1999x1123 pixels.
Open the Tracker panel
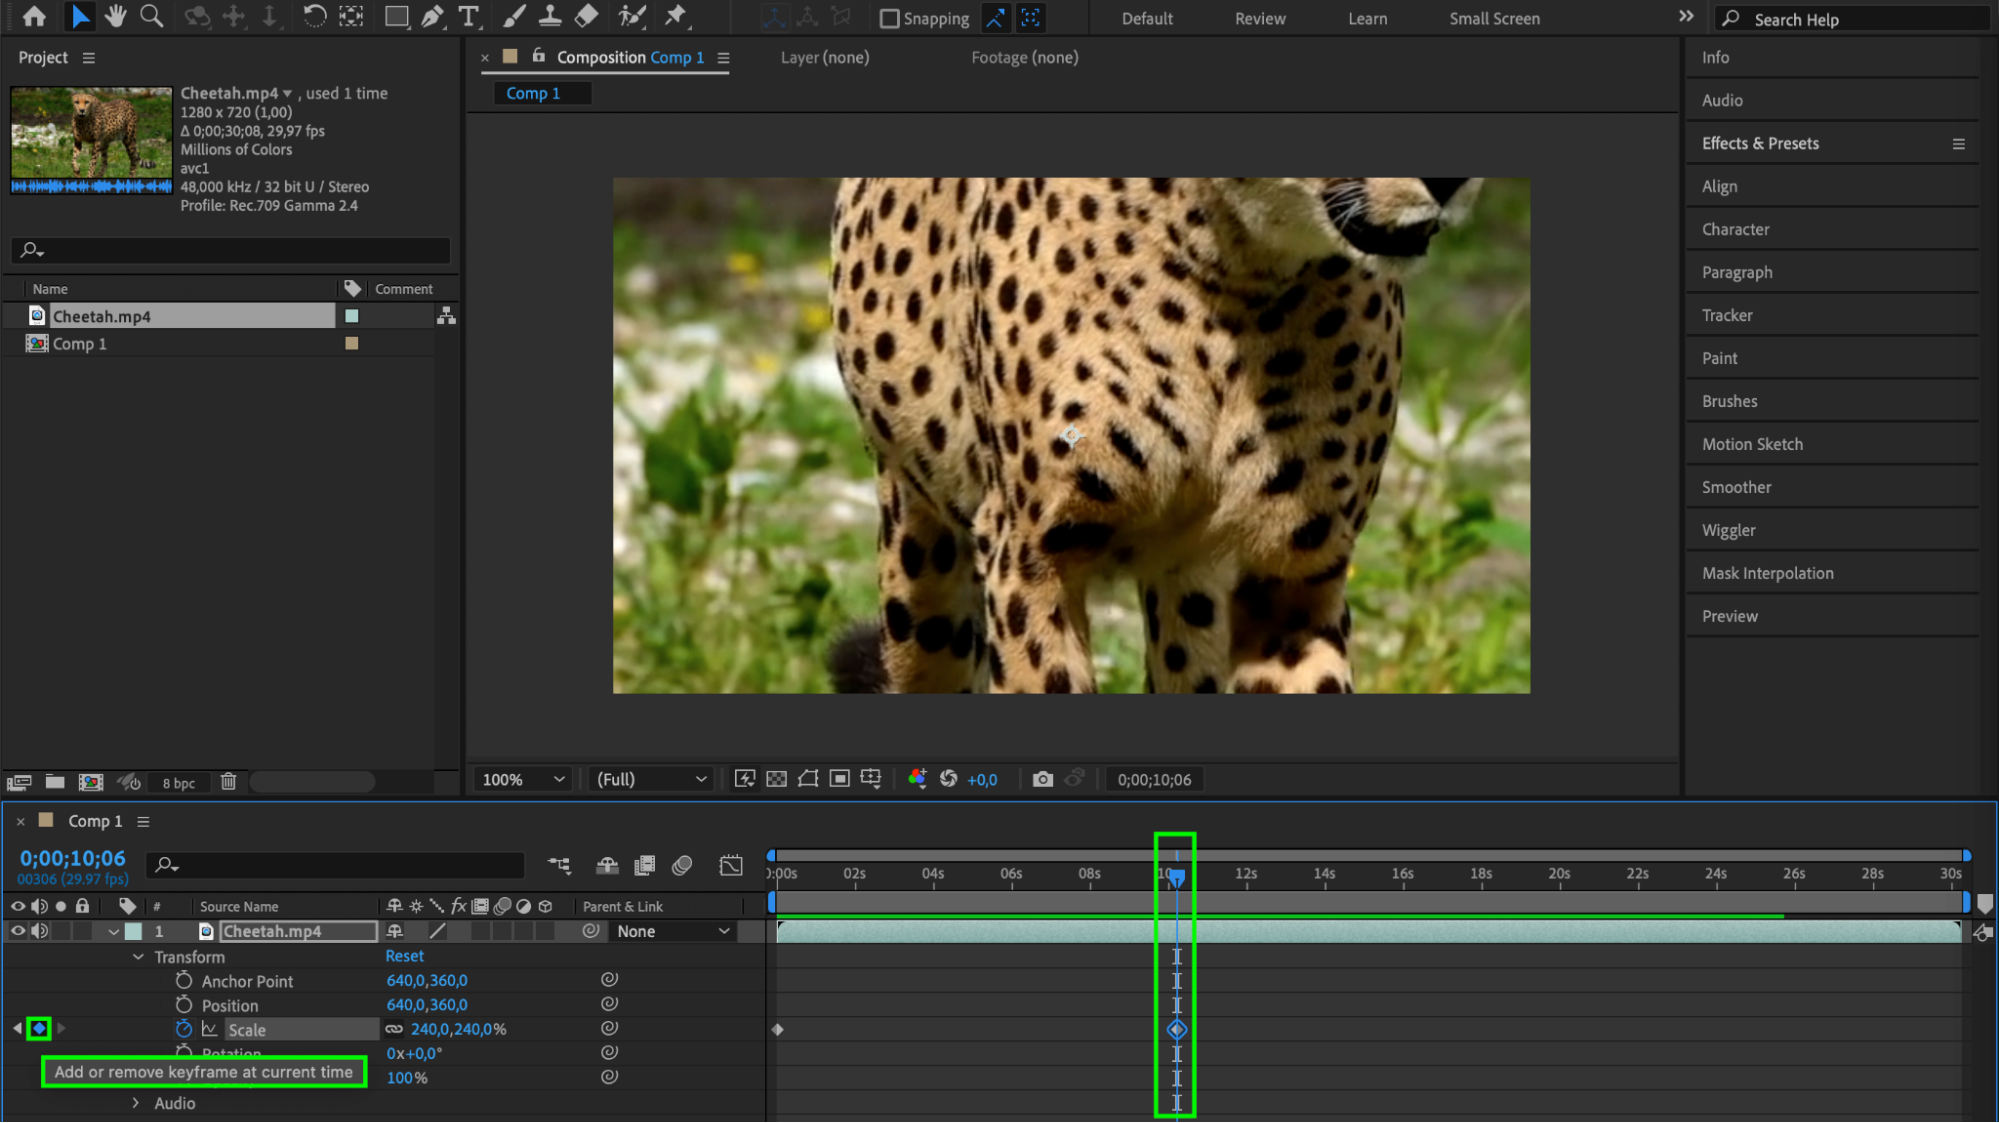coord(1727,315)
